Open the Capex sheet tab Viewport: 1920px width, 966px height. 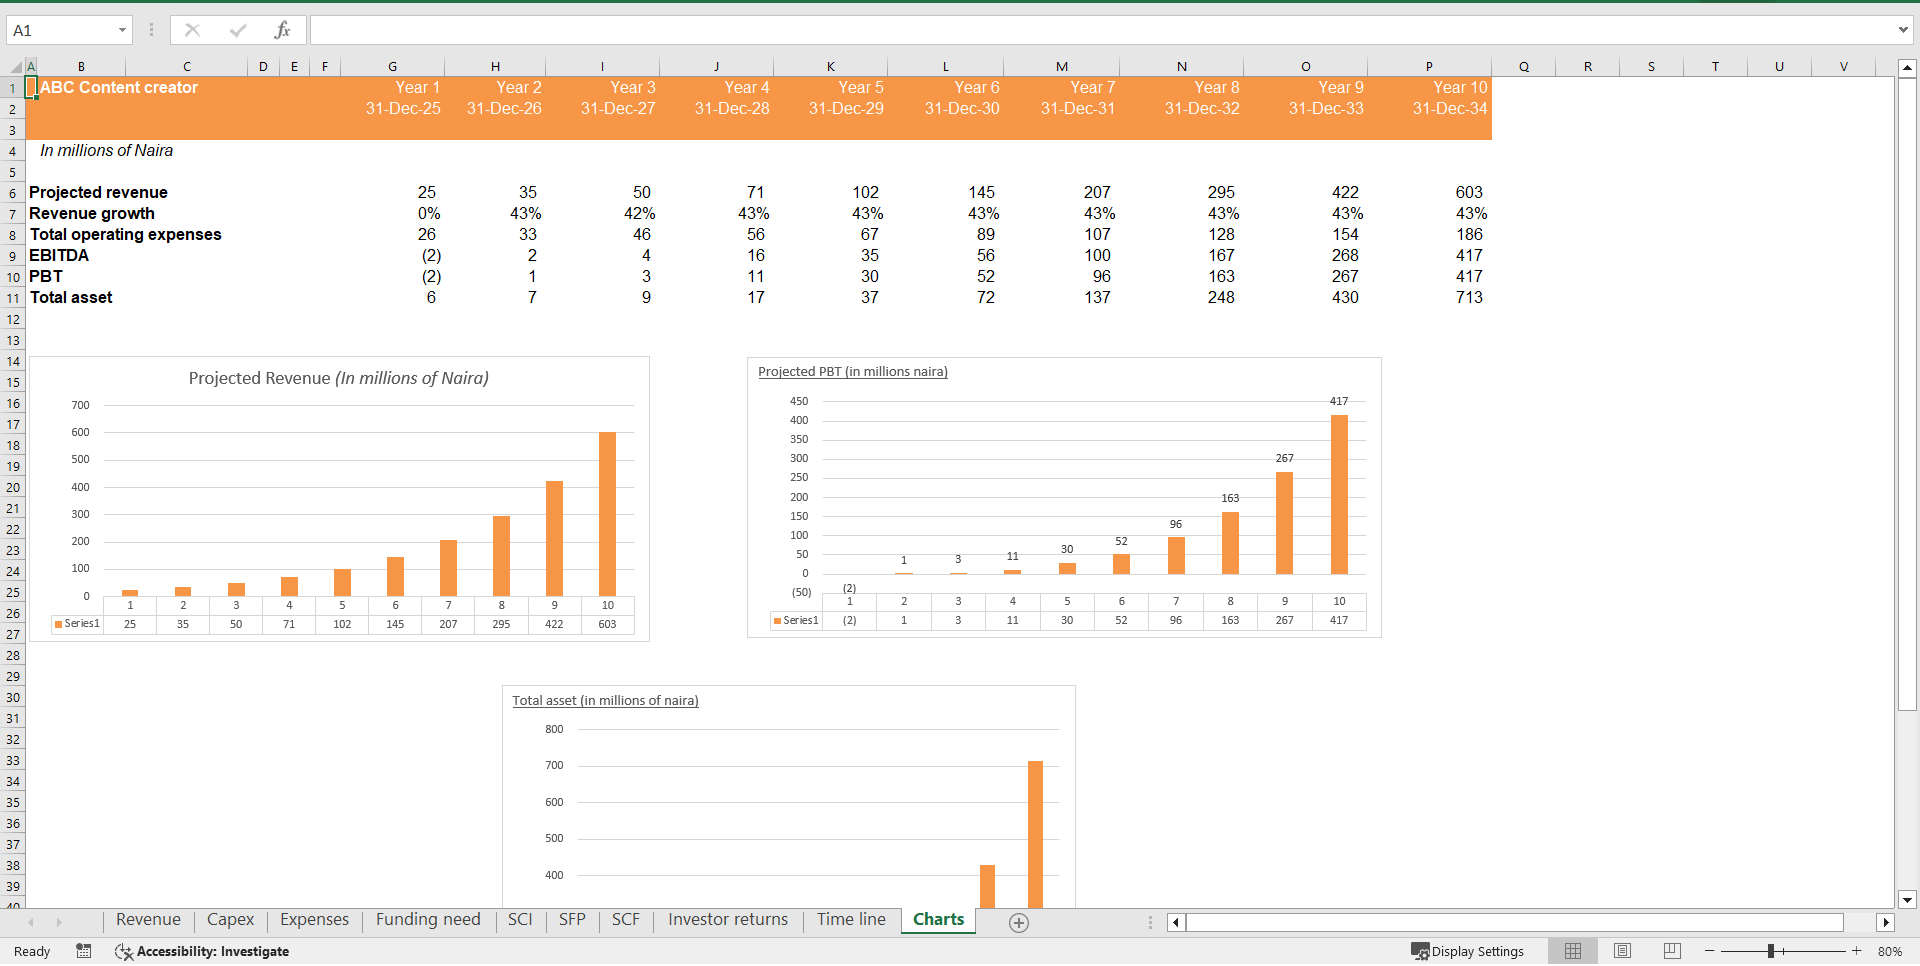(230, 920)
